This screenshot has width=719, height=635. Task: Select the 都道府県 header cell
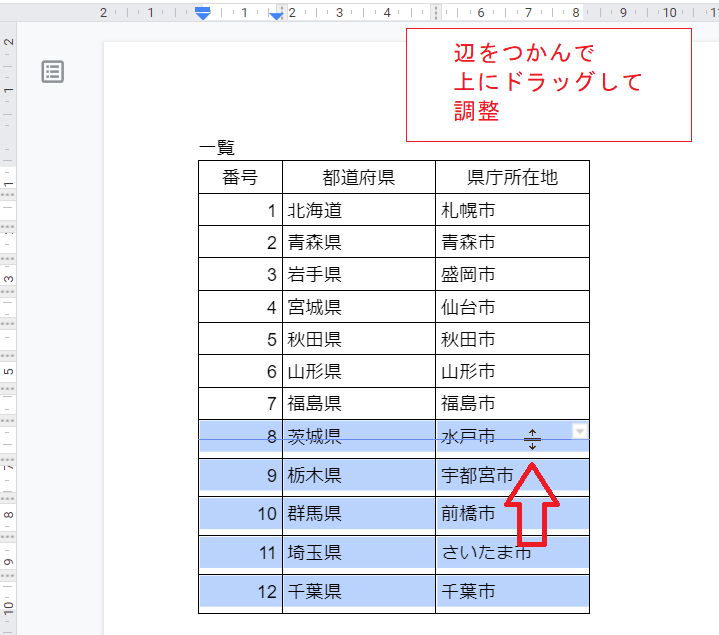click(x=359, y=177)
